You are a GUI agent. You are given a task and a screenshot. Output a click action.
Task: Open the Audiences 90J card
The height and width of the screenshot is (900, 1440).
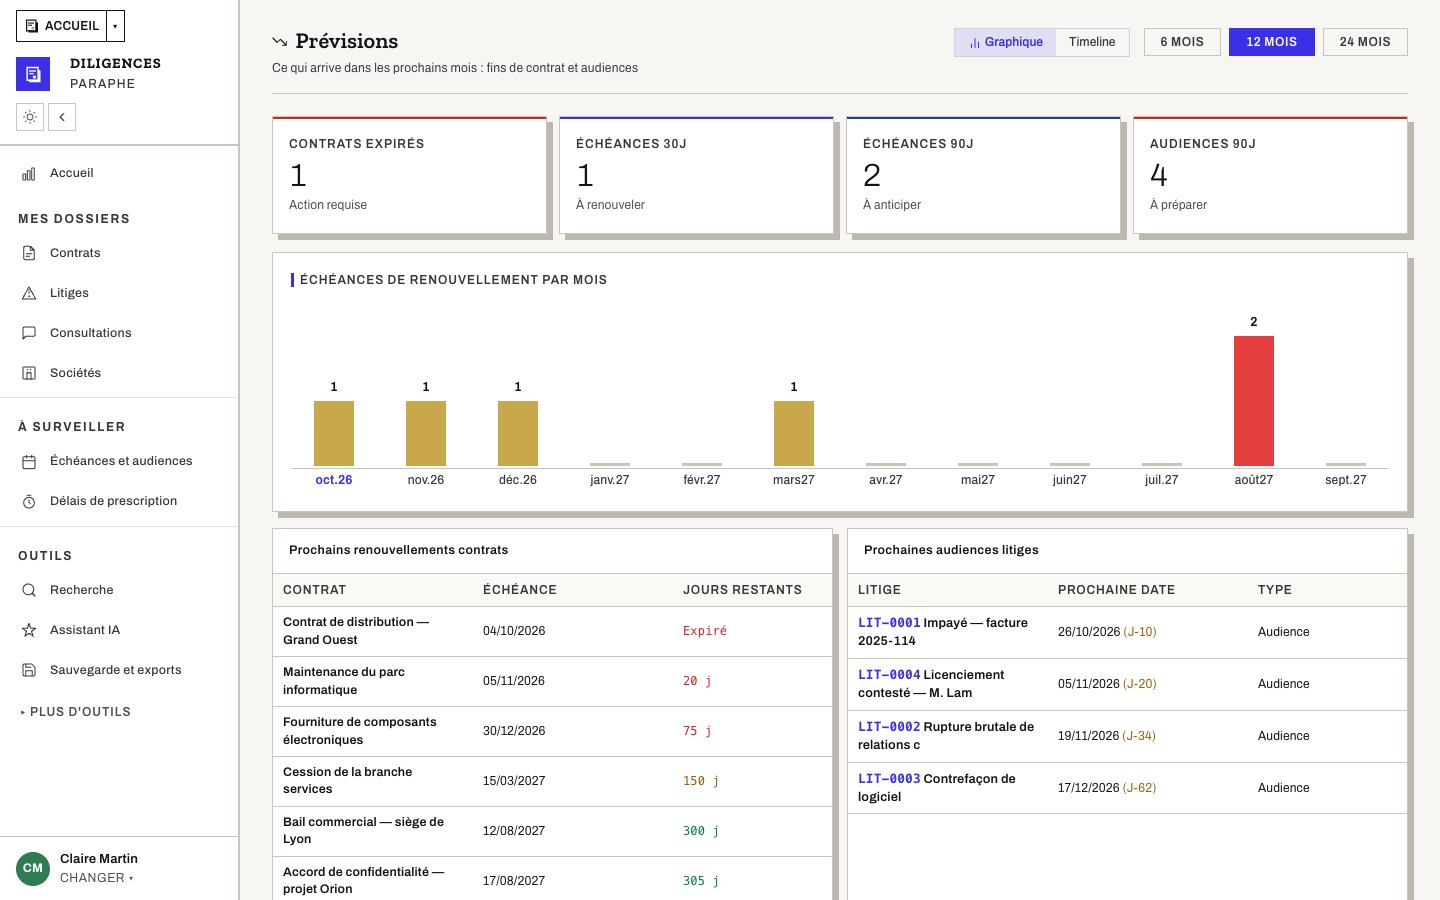click(1270, 176)
